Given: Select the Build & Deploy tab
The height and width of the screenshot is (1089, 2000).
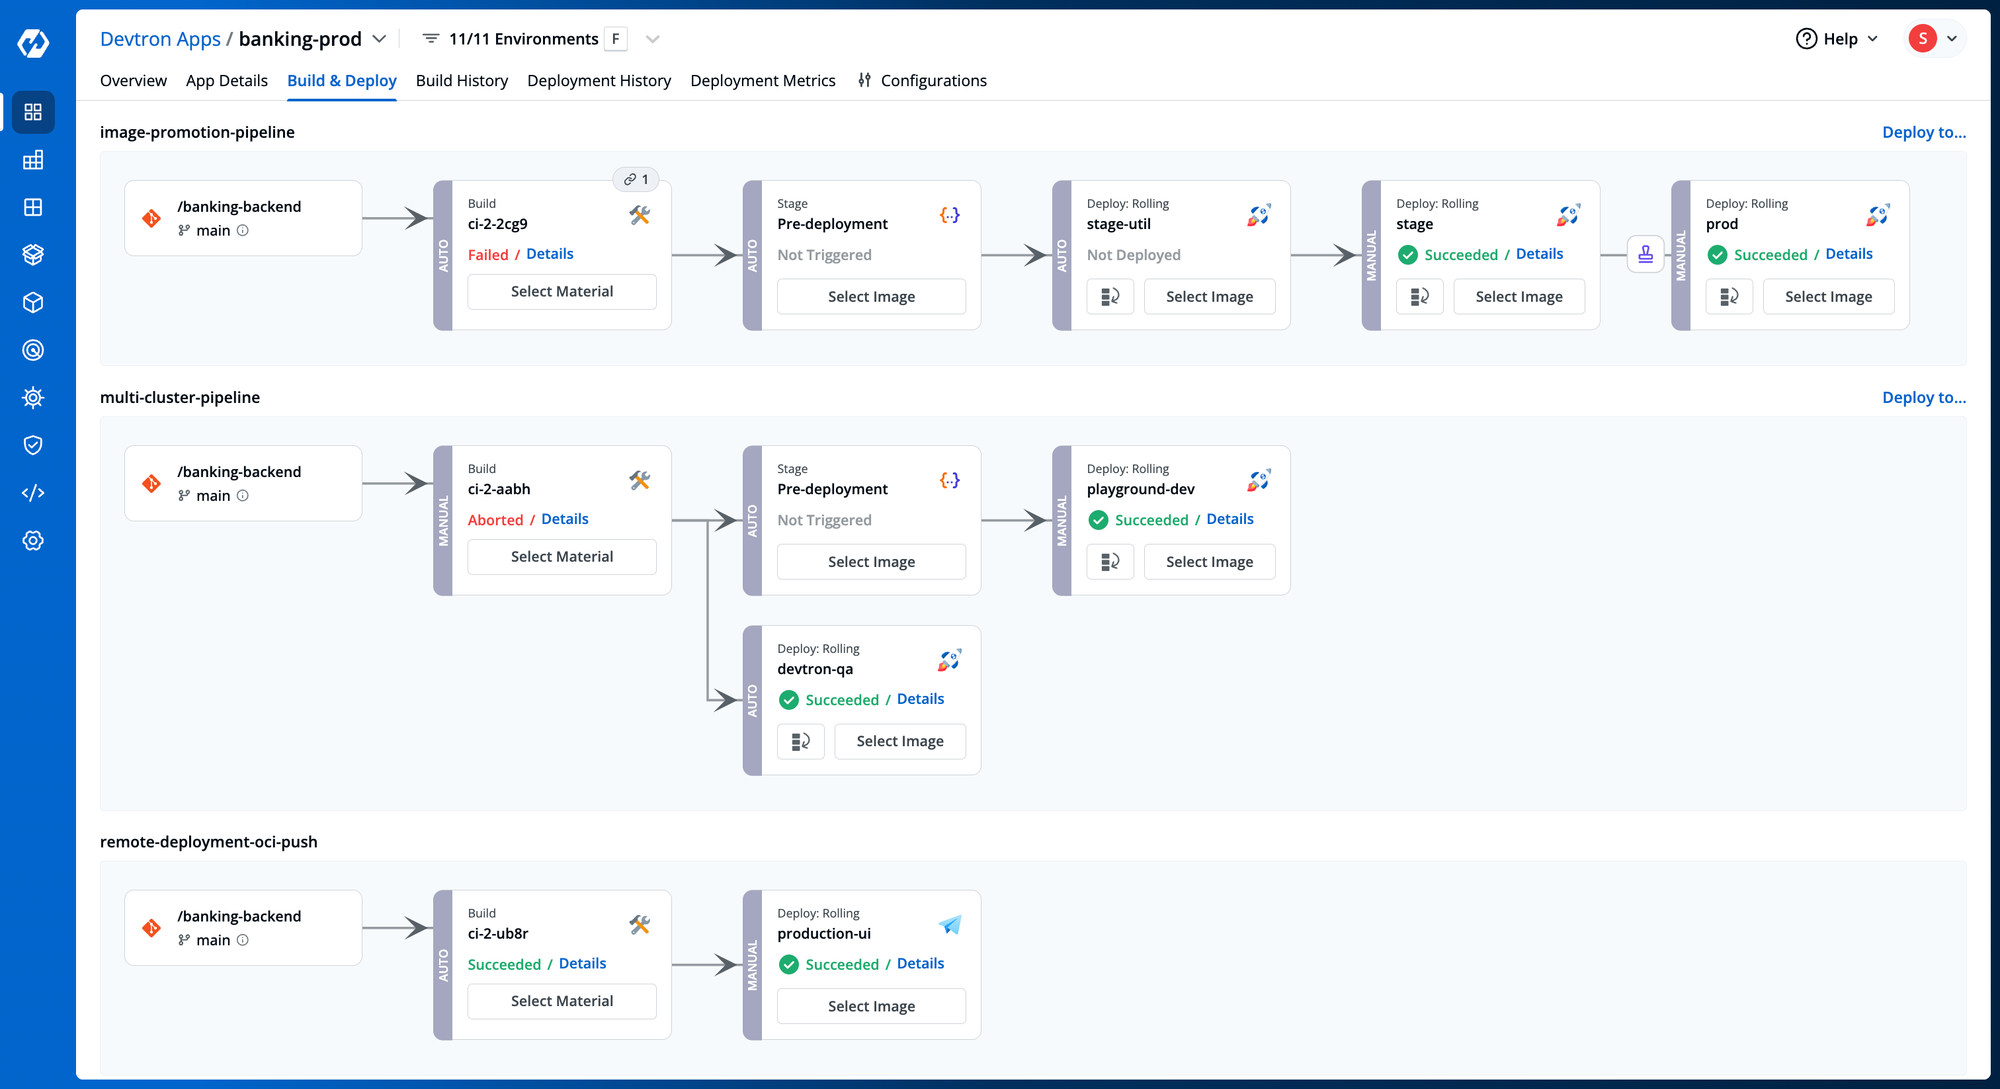Looking at the screenshot, I should [x=342, y=81].
